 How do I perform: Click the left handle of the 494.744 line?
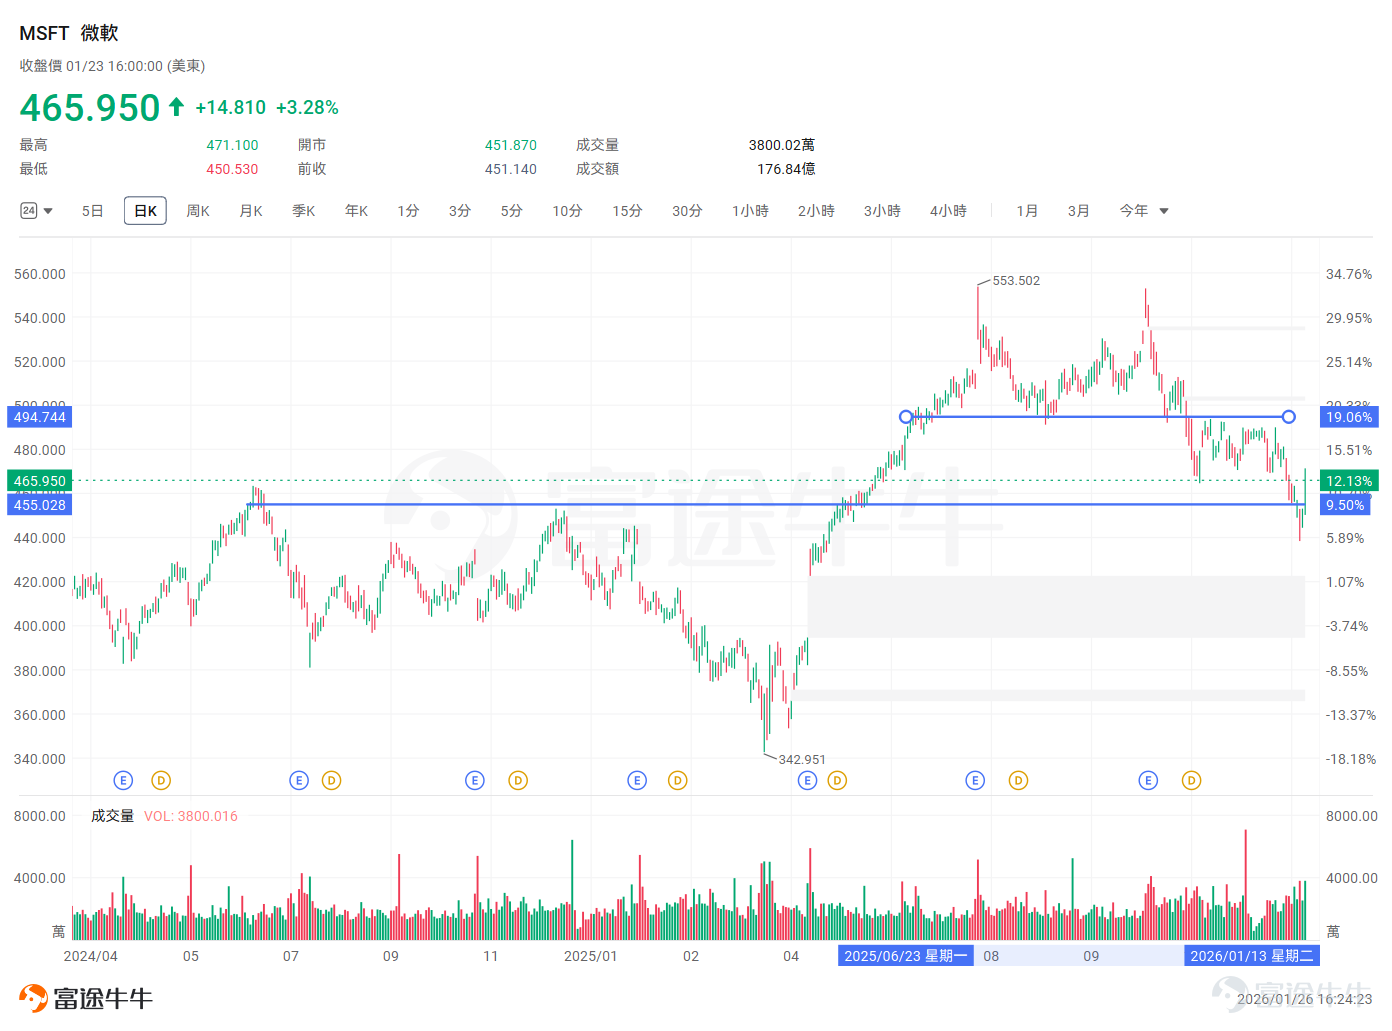coord(906,417)
